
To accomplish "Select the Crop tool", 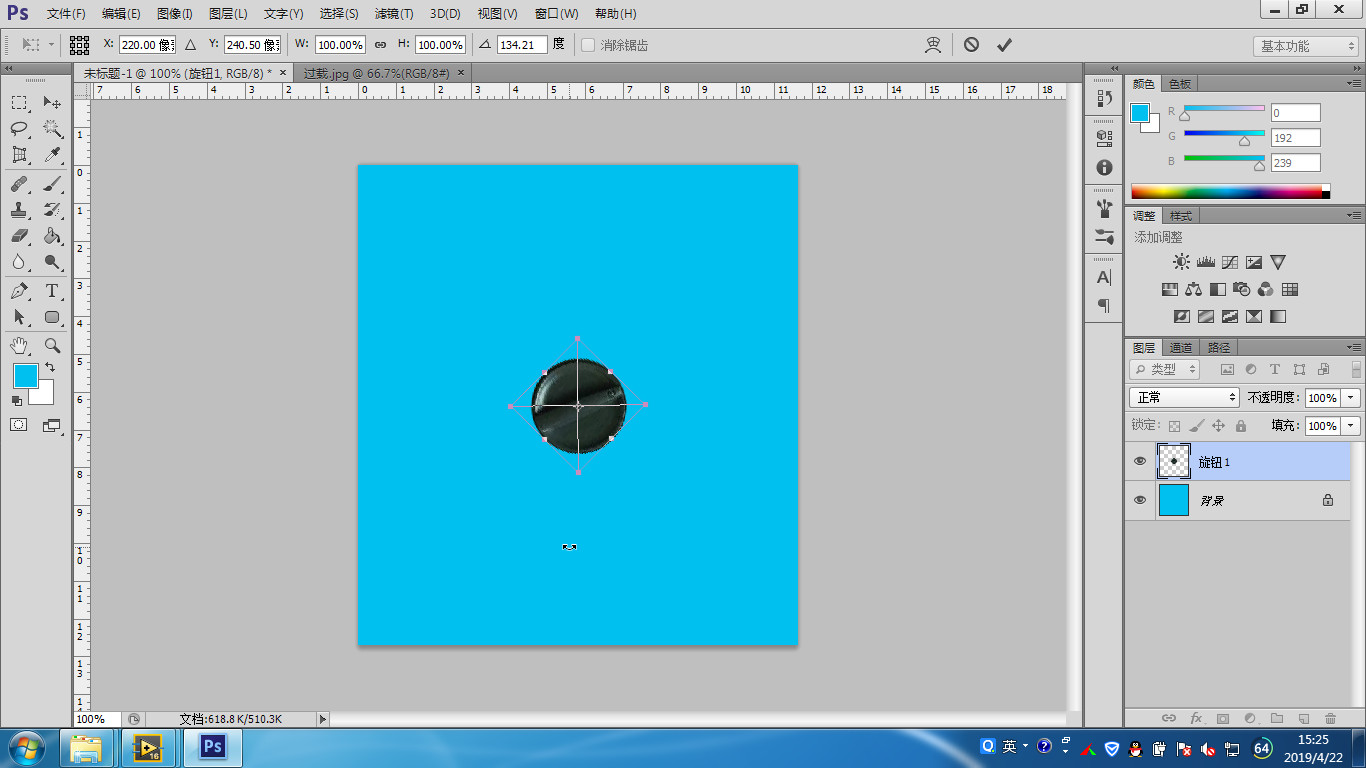I will click(19, 155).
